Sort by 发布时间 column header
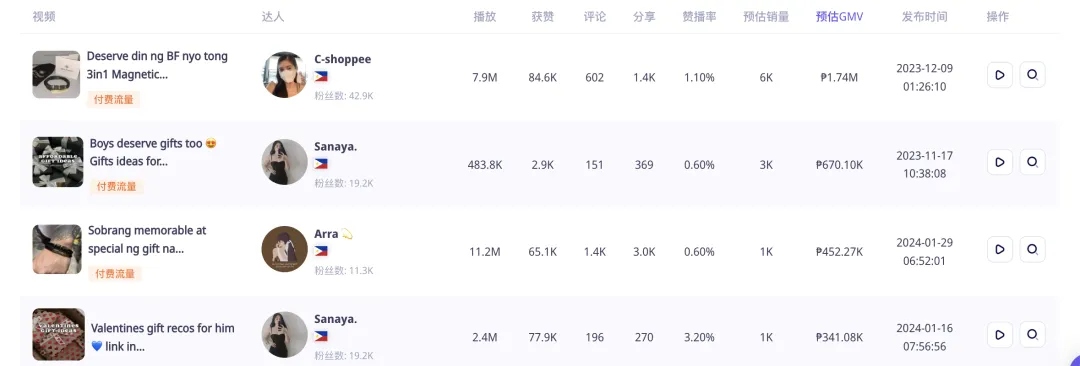Screen dimensions: 1080x366 [924, 17]
